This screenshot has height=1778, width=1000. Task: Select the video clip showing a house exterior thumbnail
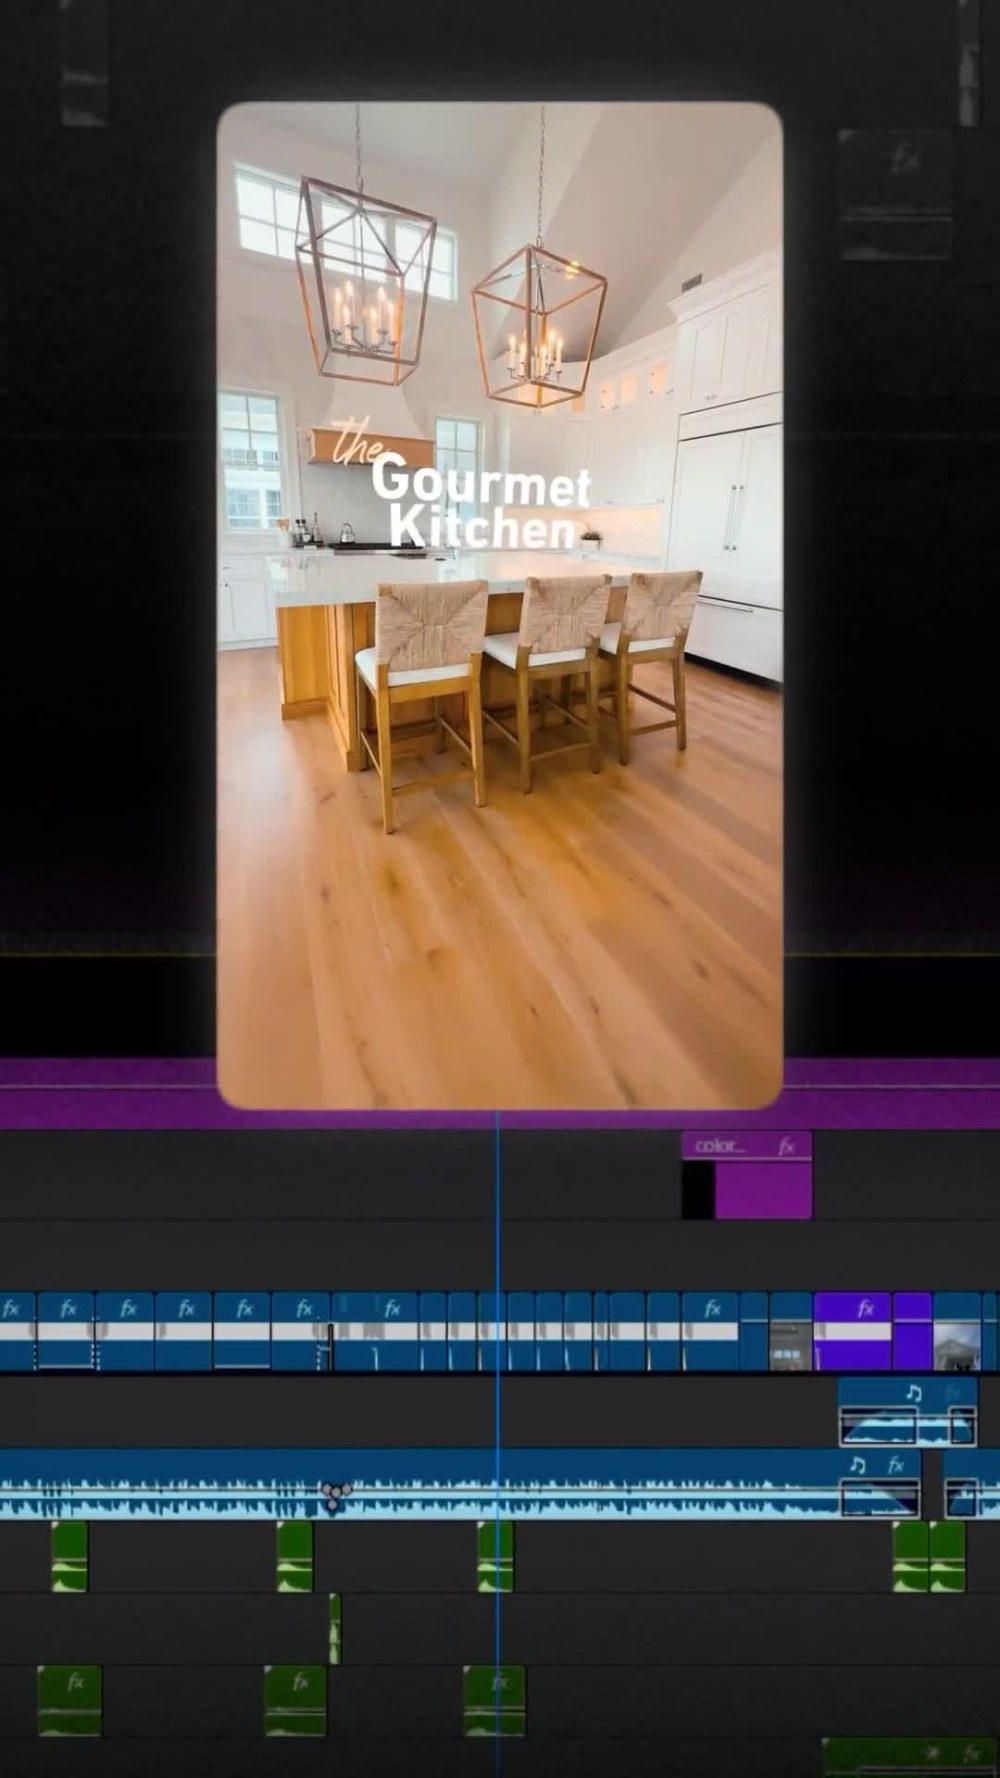click(x=956, y=1331)
